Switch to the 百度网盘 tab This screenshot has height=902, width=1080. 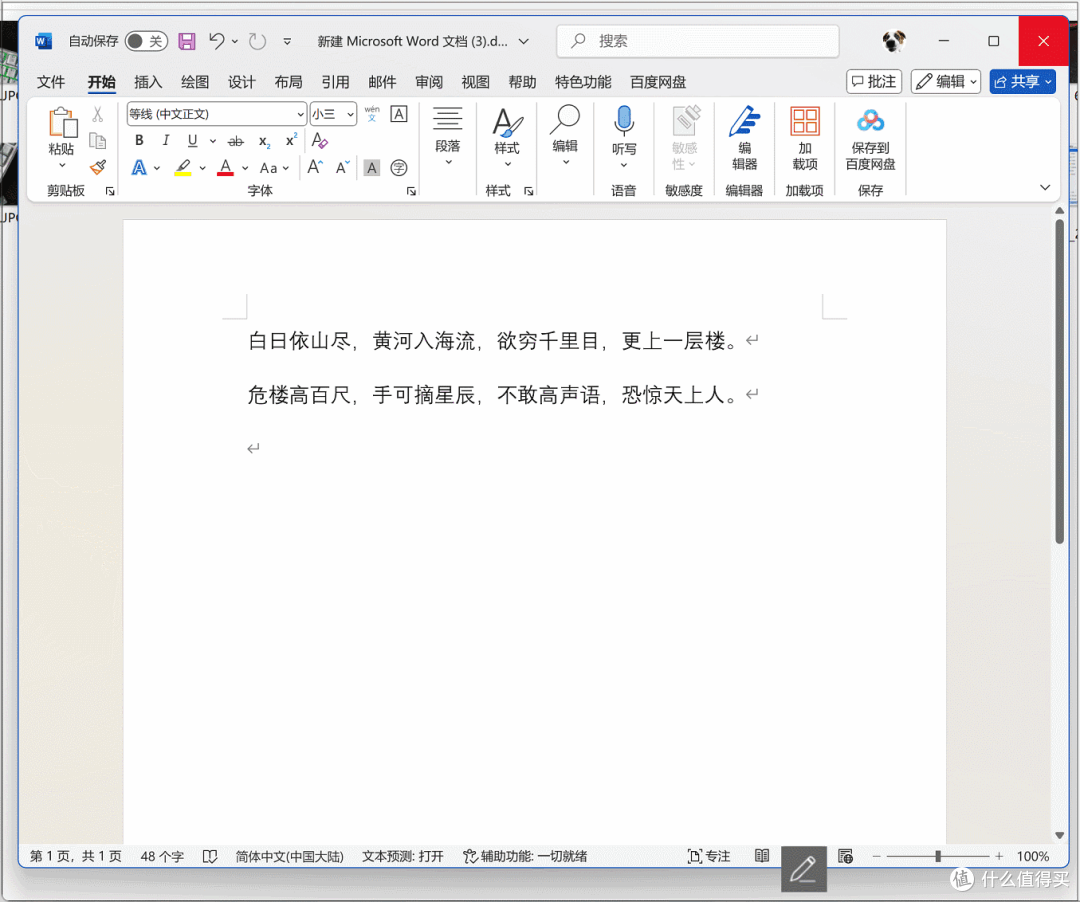(x=658, y=82)
